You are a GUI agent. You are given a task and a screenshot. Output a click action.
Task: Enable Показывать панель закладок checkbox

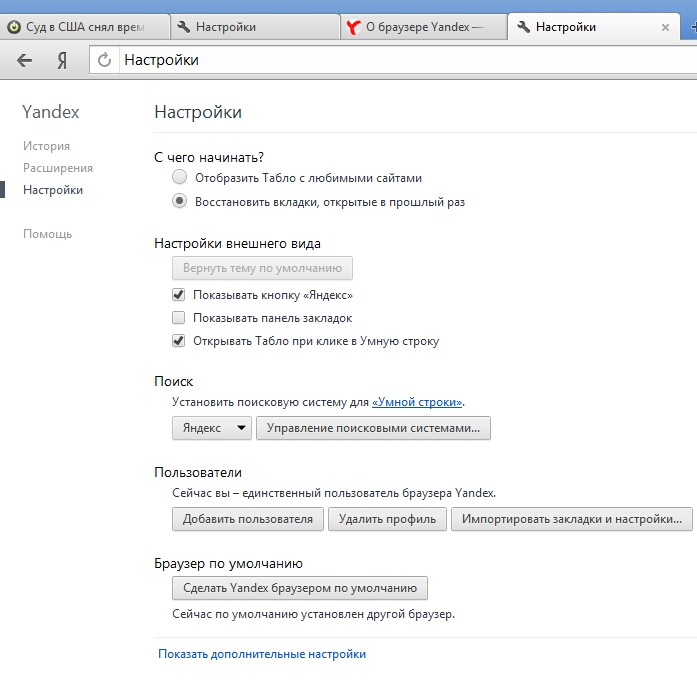[x=179, y=318]
